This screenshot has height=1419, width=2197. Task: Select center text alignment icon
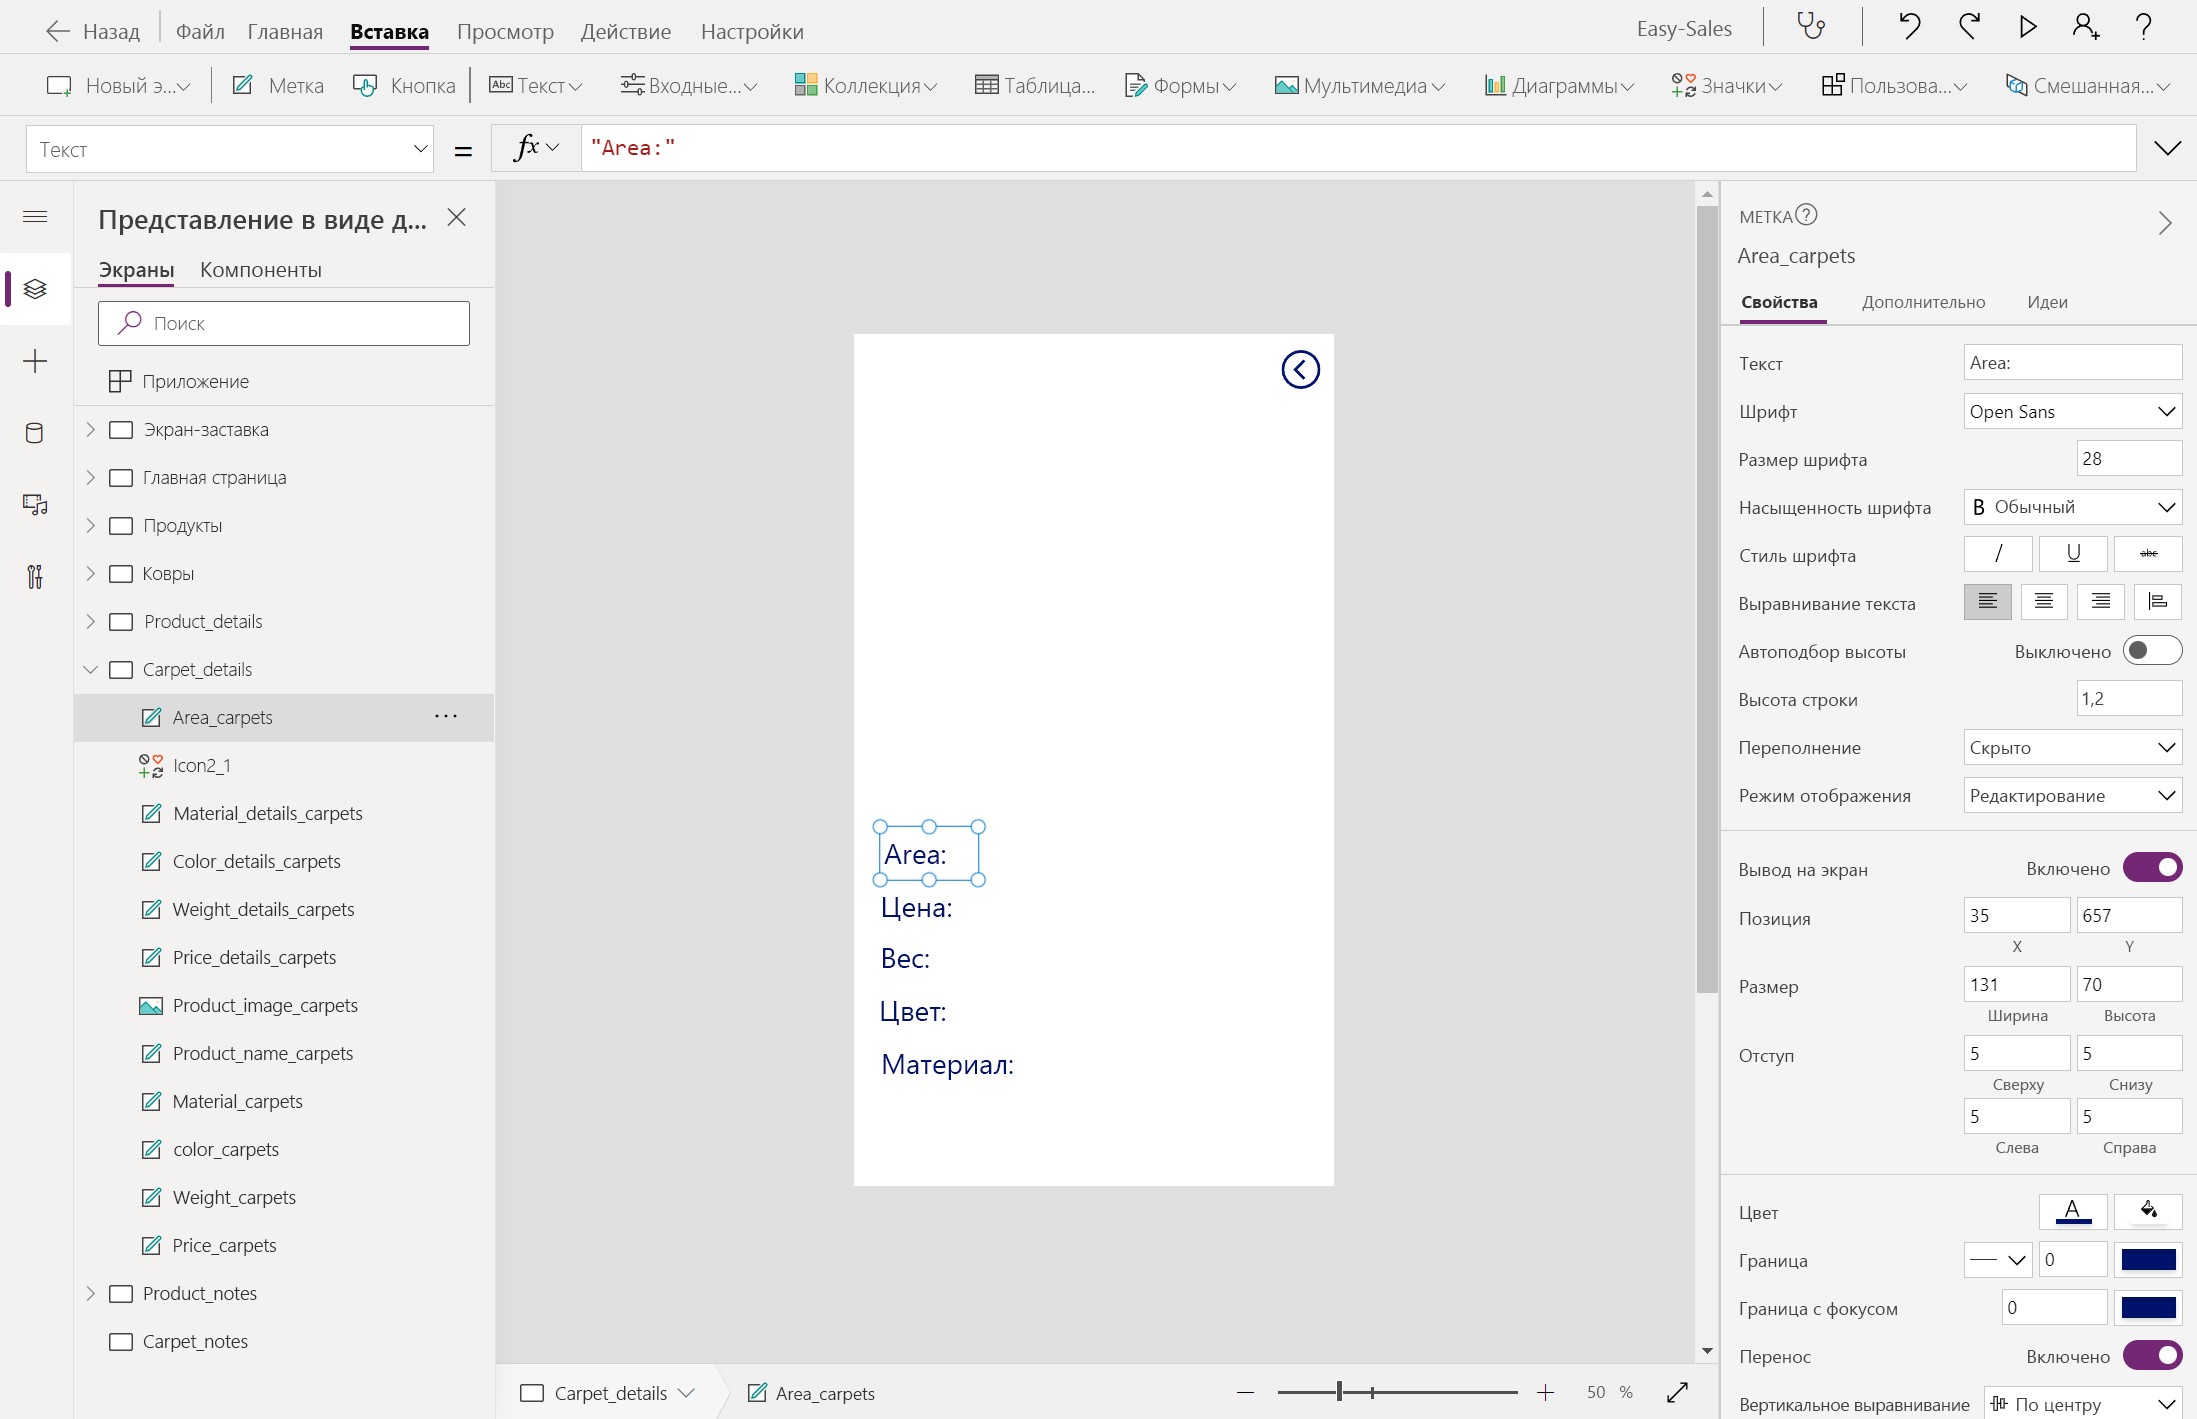click(2044, 602)
